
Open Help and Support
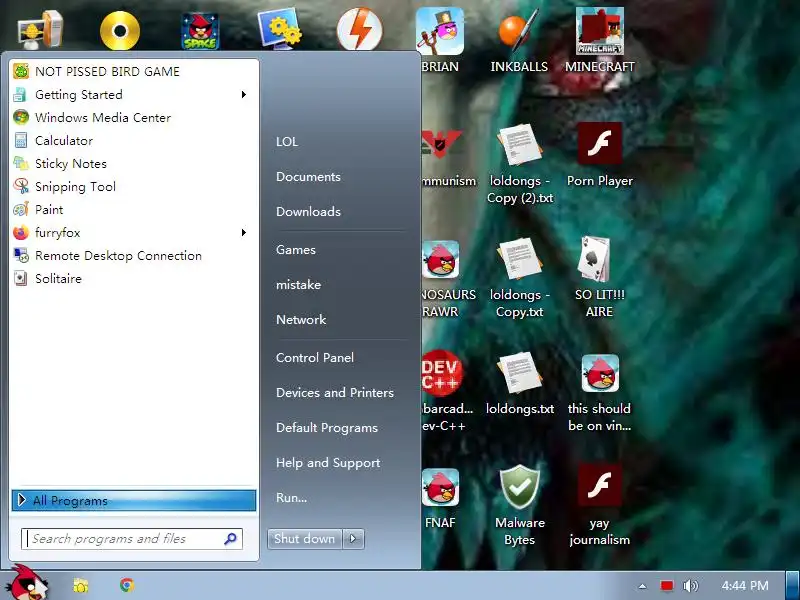tap(328, 463)
